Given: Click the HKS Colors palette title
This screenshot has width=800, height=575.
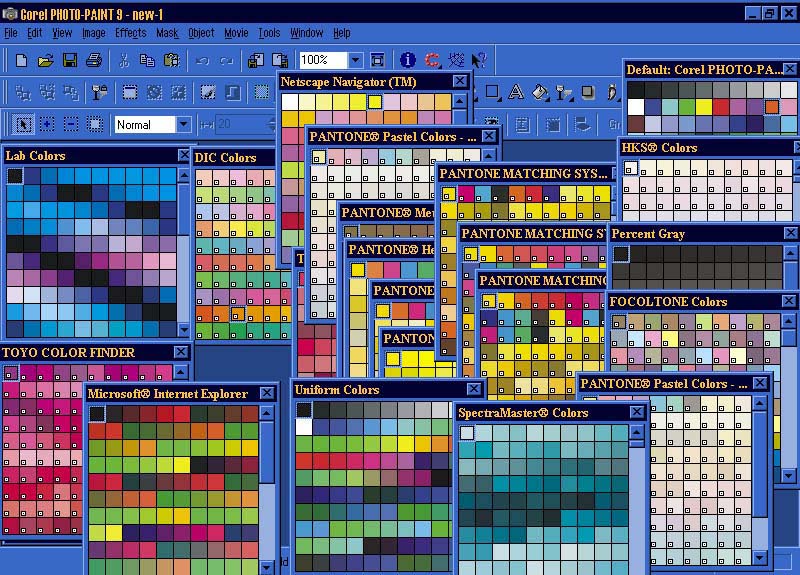Looking at the screenshot, I should click(x=659, y=148).
